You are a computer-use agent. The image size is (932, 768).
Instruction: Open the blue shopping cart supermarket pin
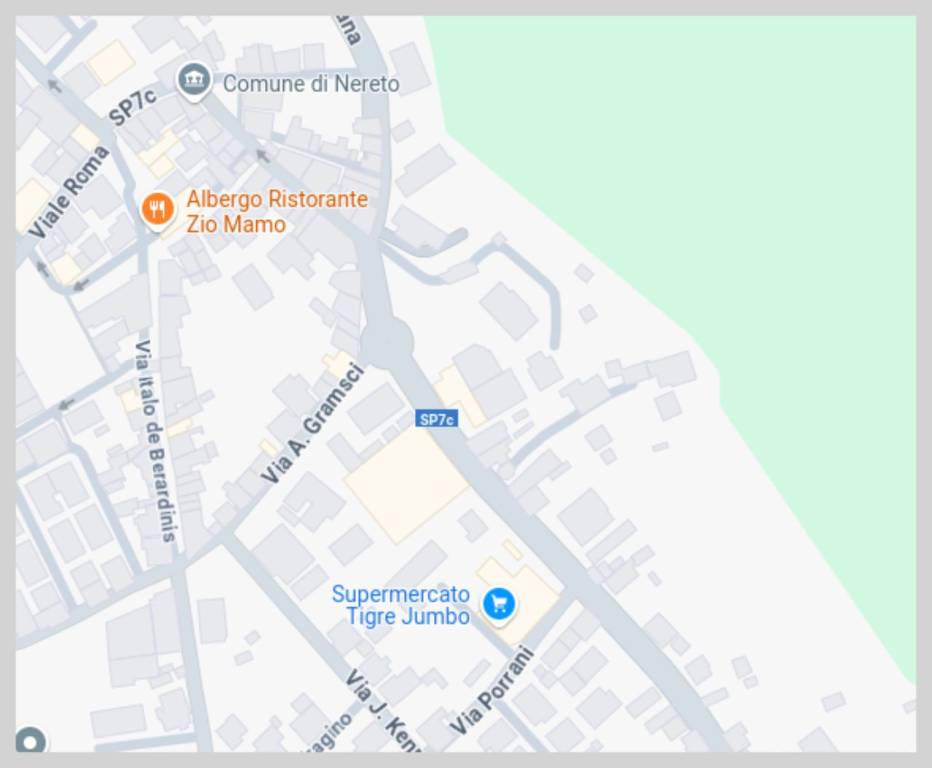(x=499, y=605)
